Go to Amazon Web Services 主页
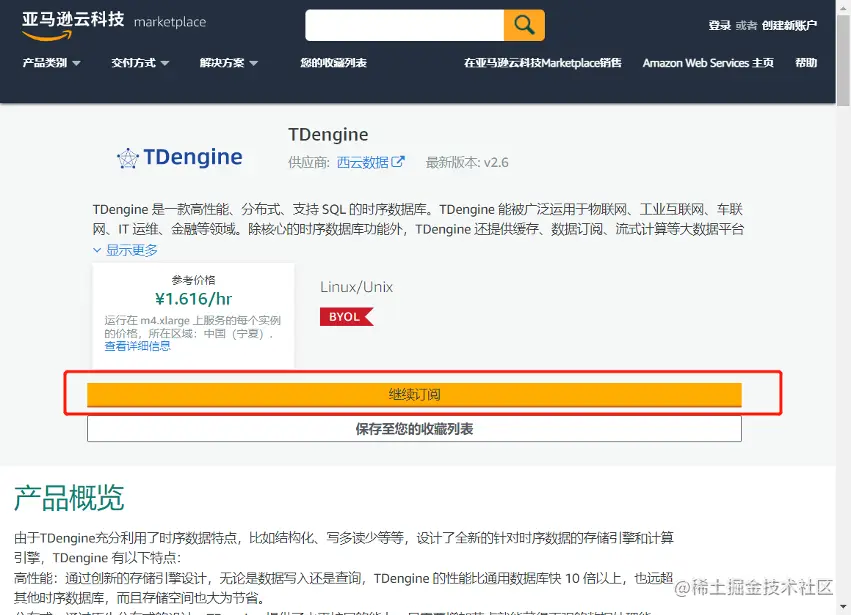 coord(707,61)
